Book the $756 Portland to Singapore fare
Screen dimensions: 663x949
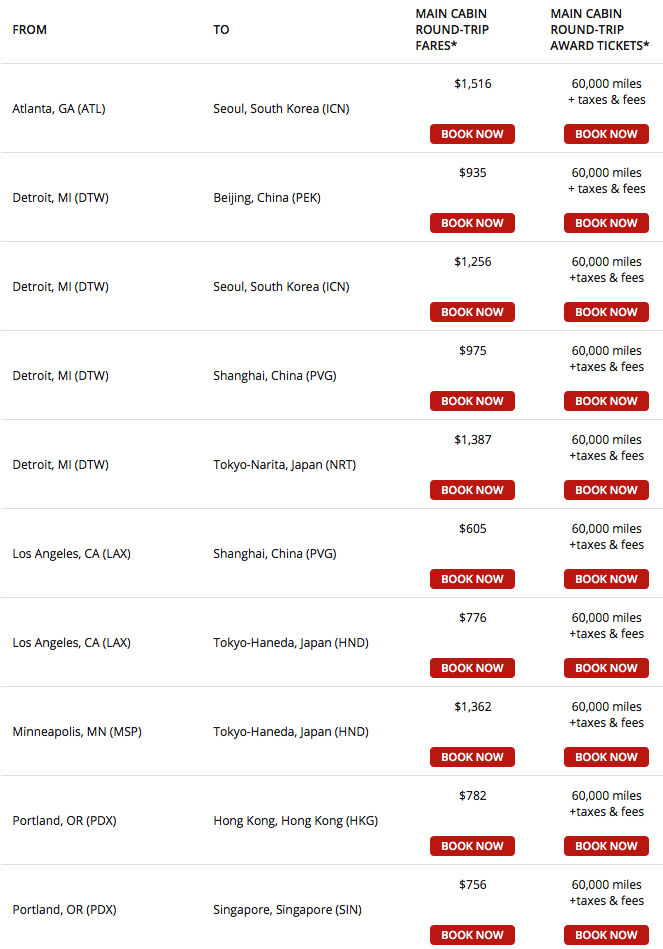click(x=472, y=935)
